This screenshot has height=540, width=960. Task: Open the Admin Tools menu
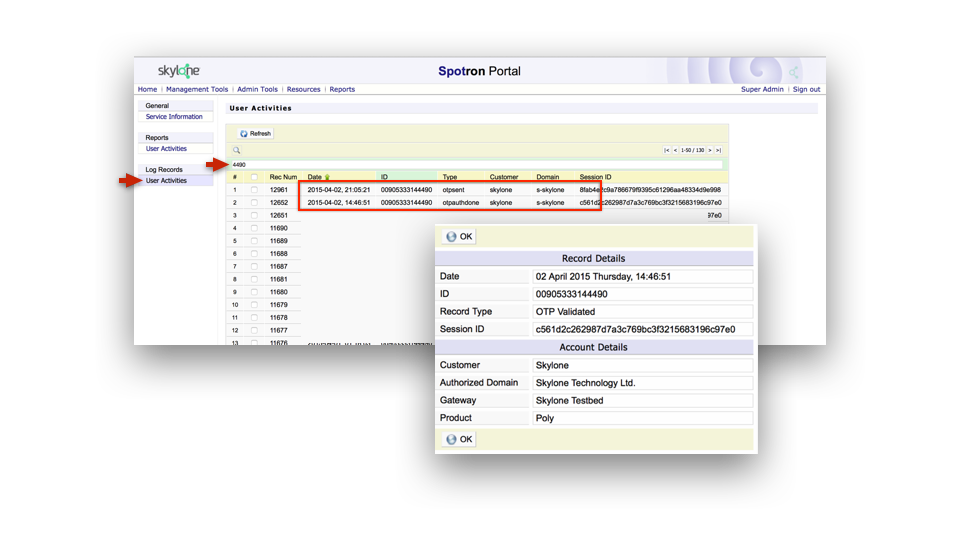[257, 89]
